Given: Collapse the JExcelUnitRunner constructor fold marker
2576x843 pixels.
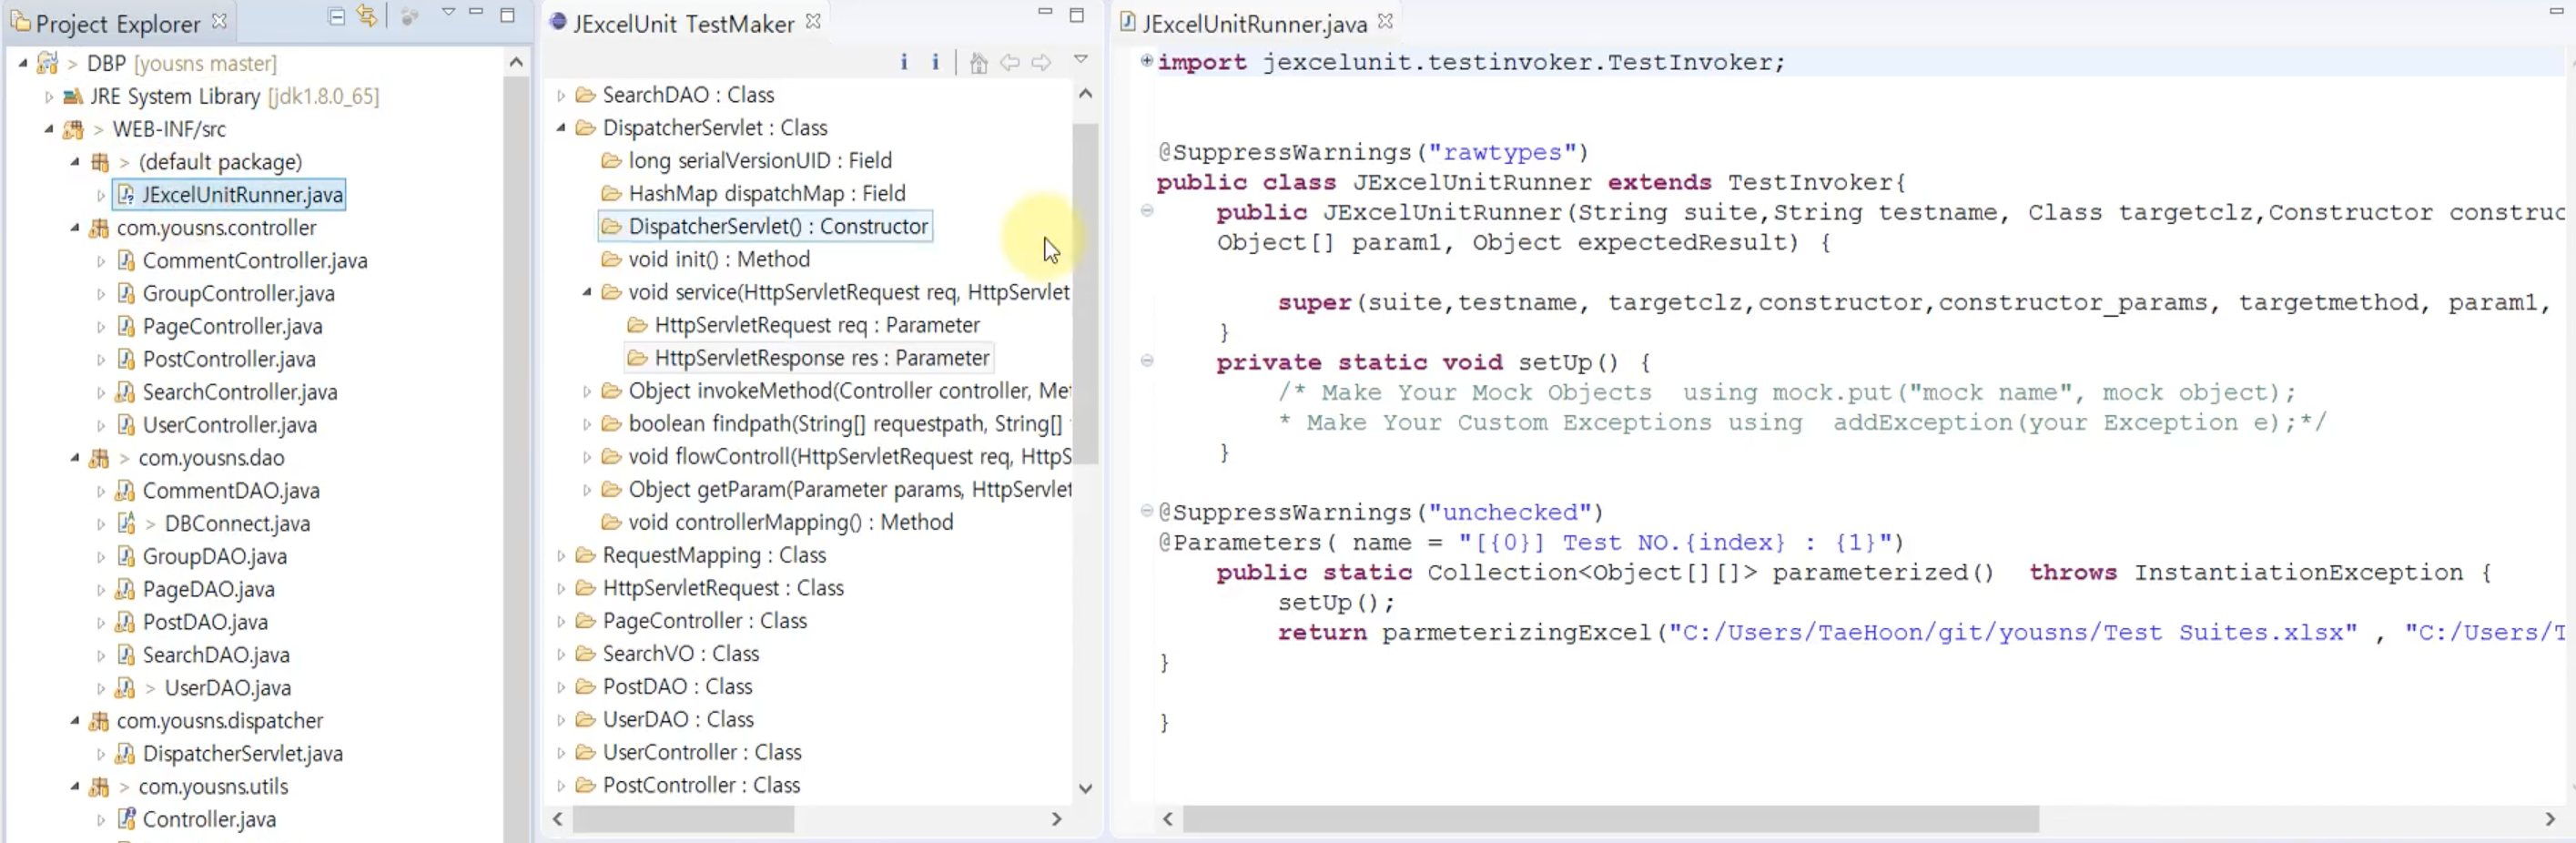Looking at the screenshot, I should point(1146,212).
